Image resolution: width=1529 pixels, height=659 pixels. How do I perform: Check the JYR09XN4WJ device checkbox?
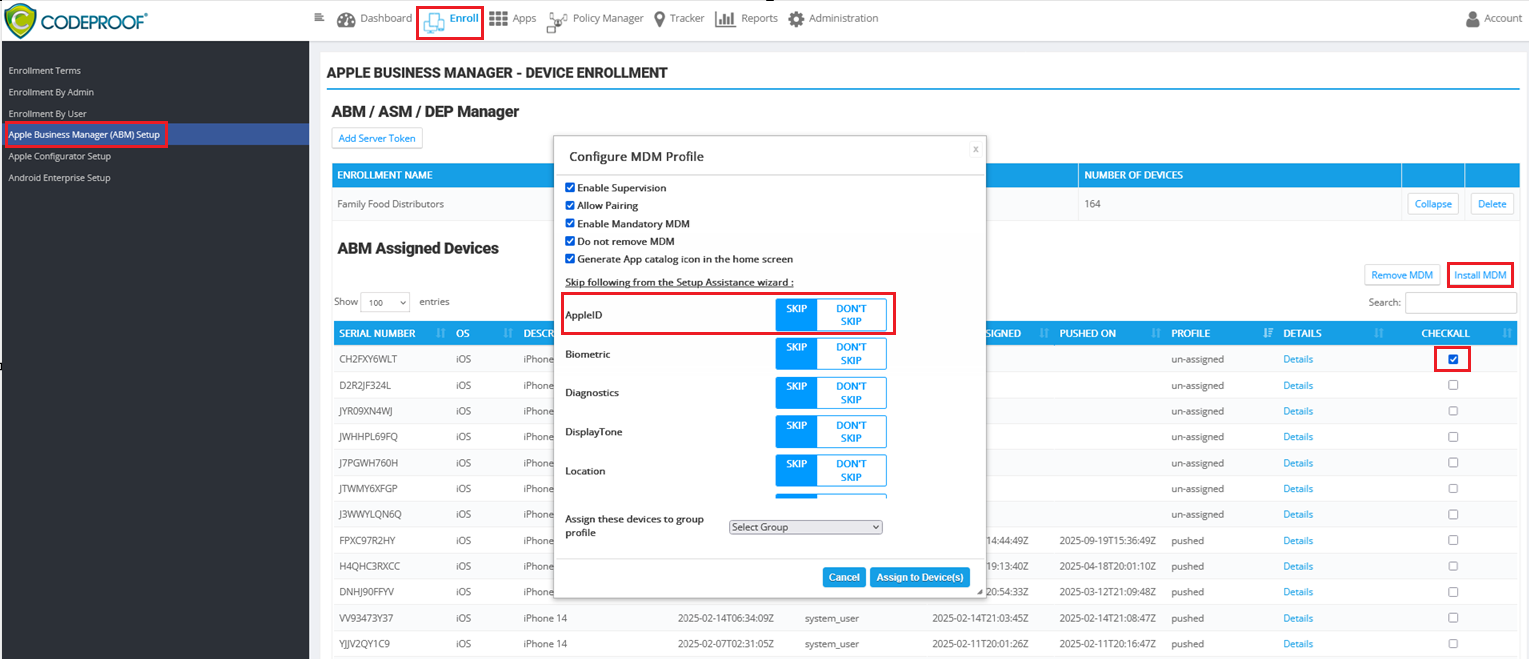[1453, 411]
